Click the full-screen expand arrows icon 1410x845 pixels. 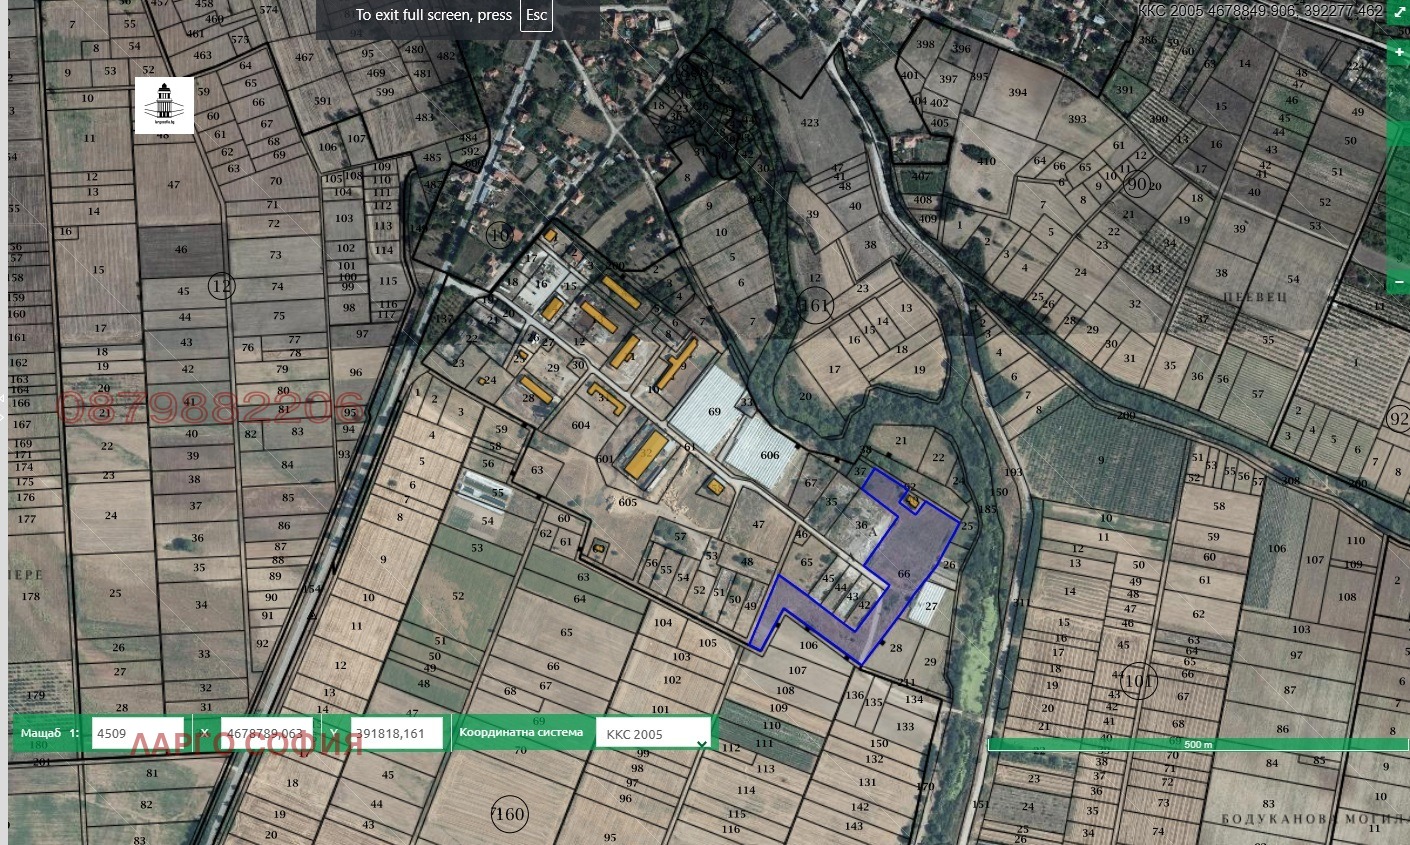1398,10
